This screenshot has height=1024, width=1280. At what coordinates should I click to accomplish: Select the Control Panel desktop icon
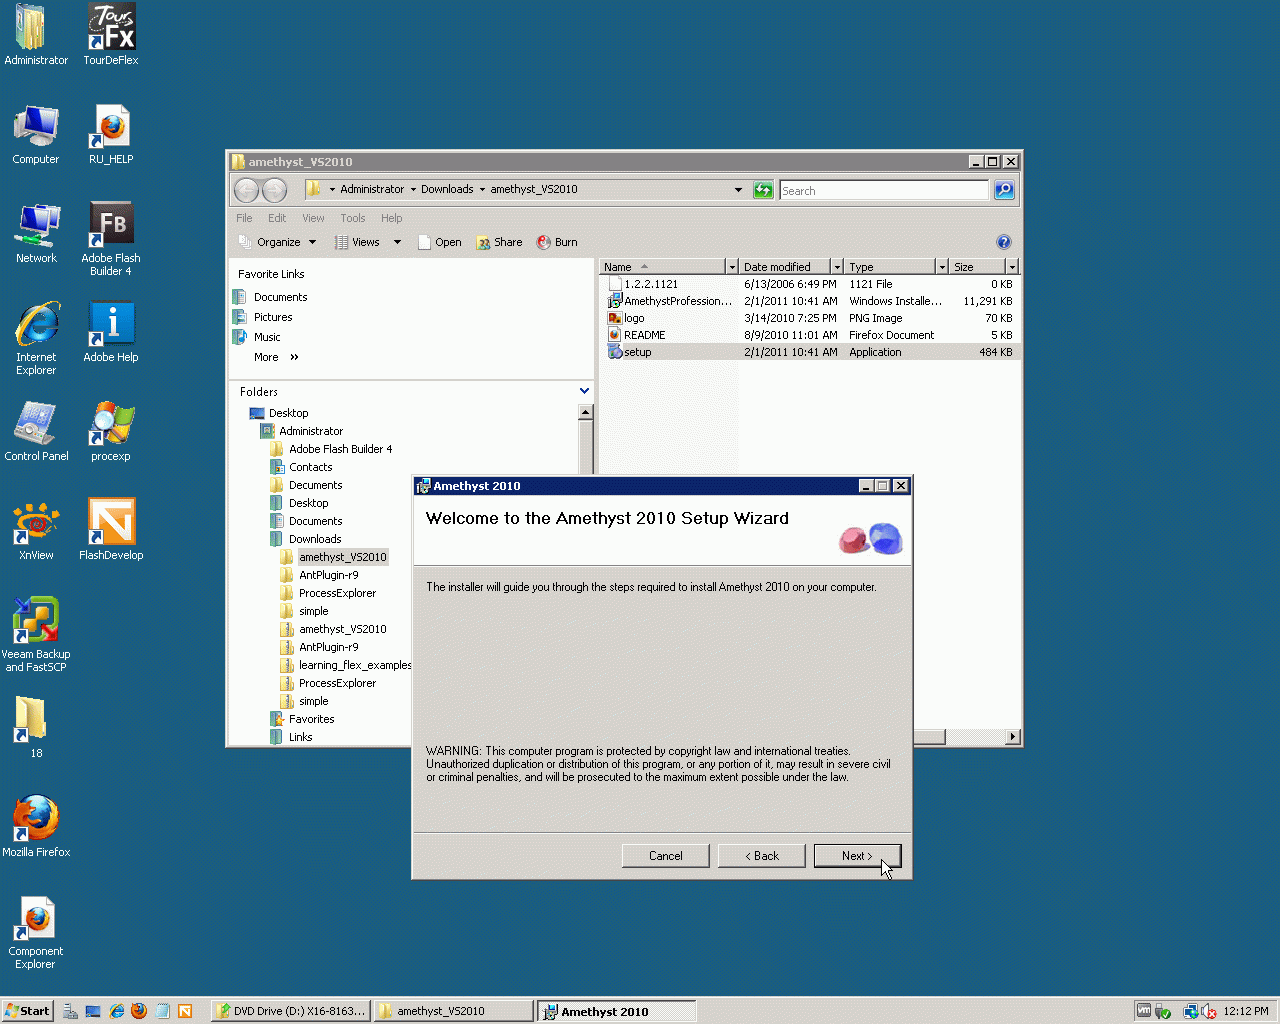coord(36,431)
